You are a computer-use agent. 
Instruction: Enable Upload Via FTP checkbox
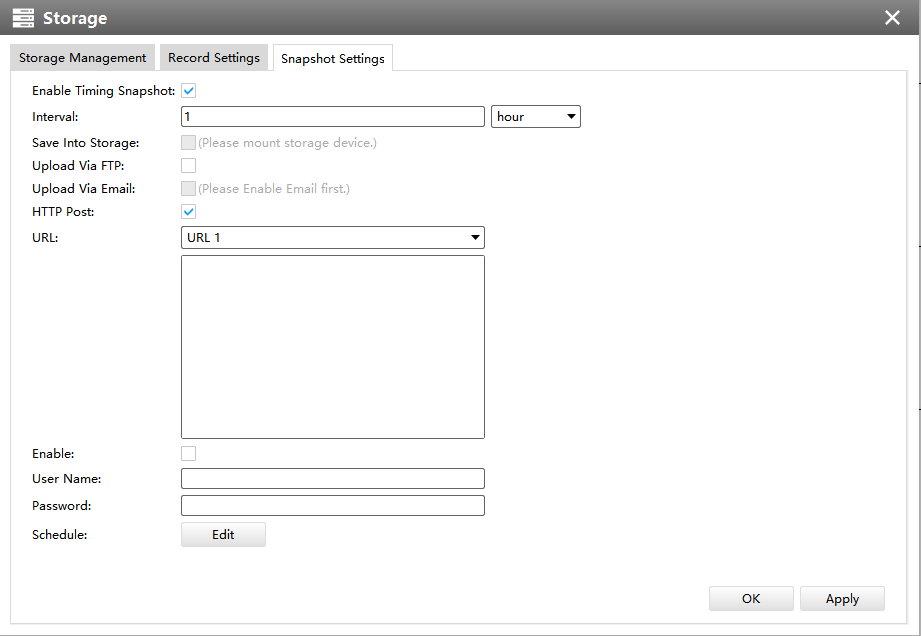pyautogui.click(x=188, y=166)
